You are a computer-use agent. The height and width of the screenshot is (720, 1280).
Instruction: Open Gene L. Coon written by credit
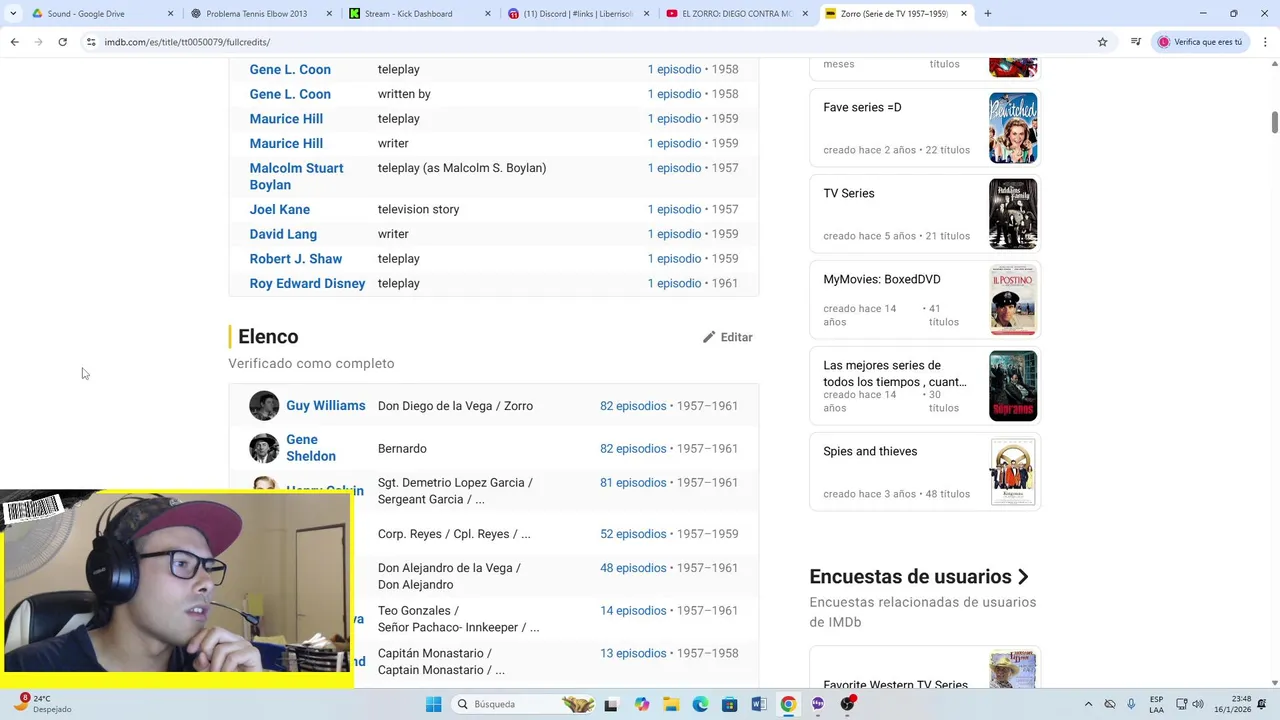(x=290, y=94)
